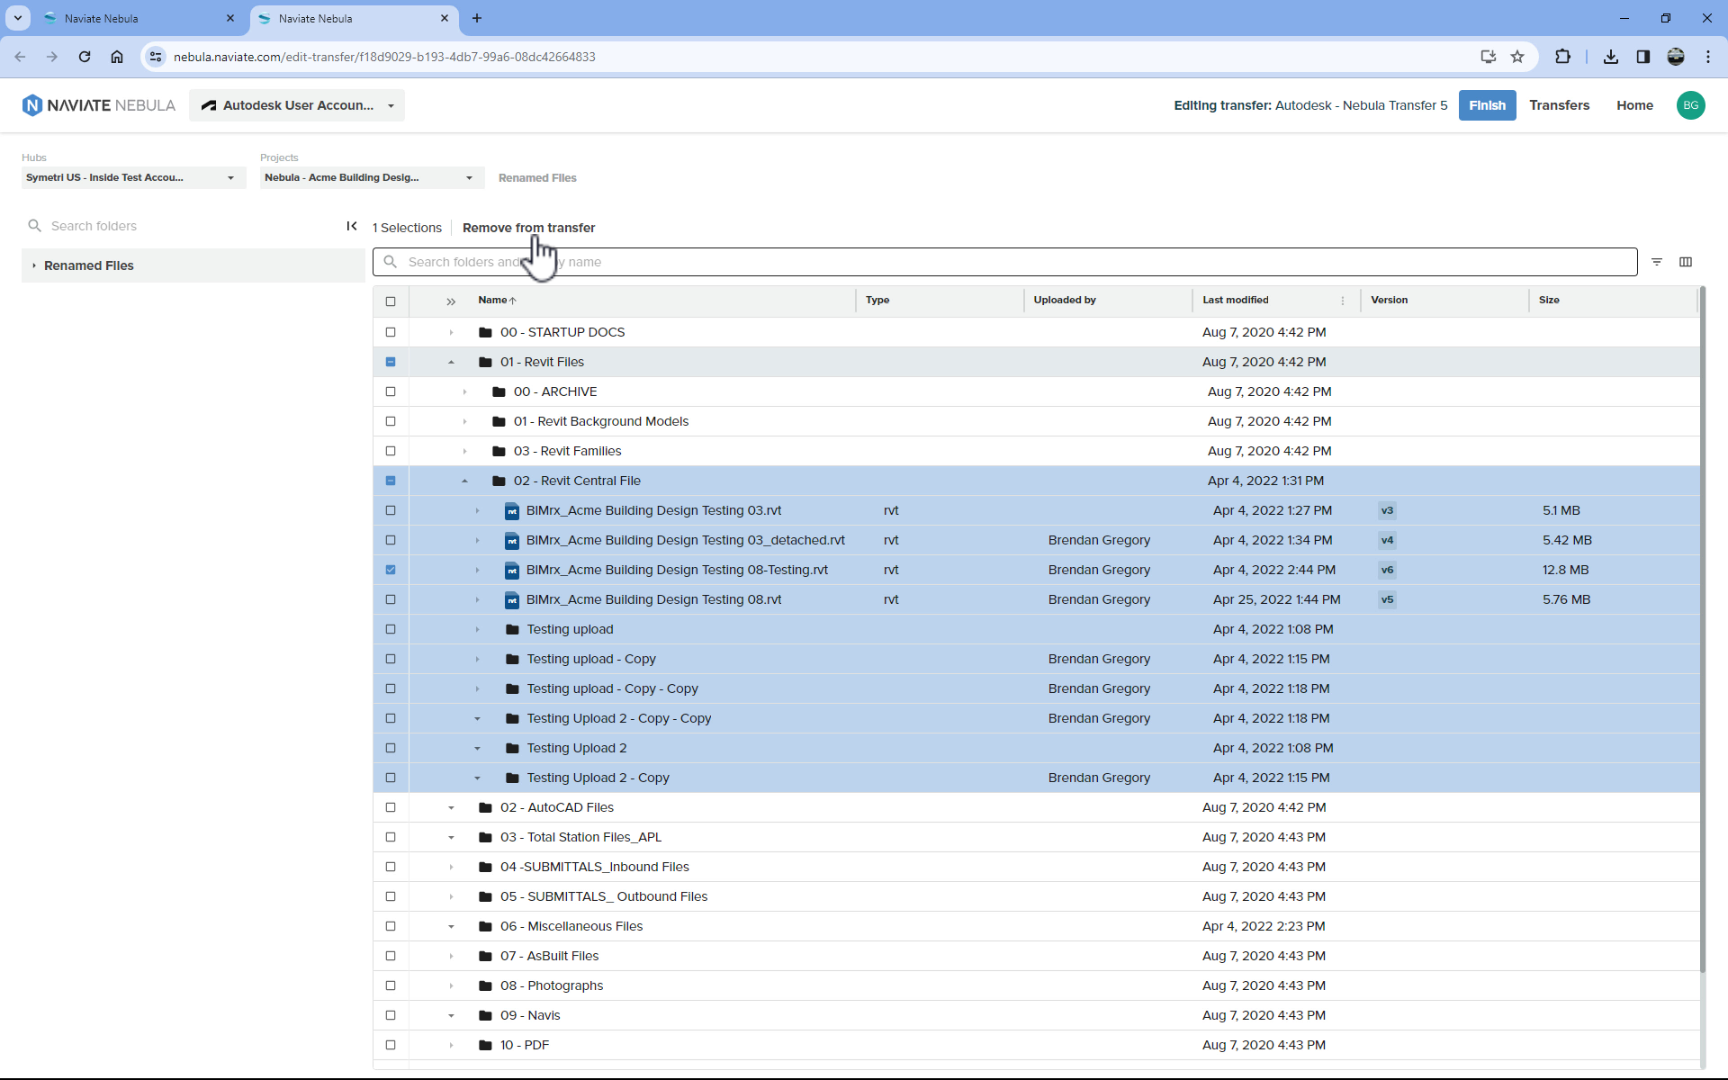Uncheck BIMrx Testing 08-Testing.rvt checkbox
The image size is (1728, 1080).
point(391,570)
